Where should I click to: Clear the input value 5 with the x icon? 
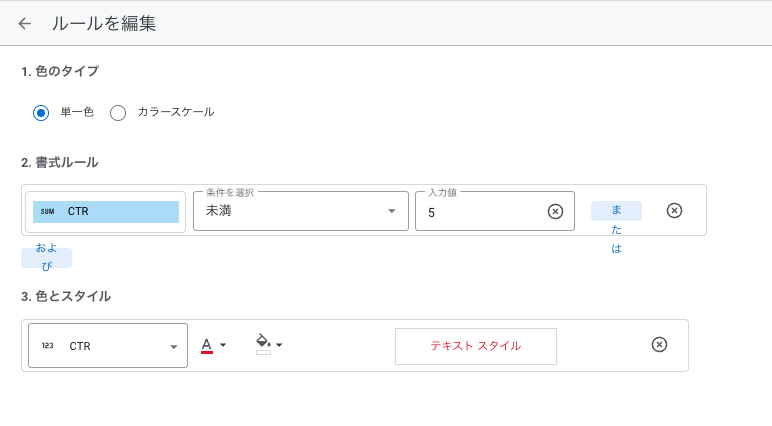point(555,211)
